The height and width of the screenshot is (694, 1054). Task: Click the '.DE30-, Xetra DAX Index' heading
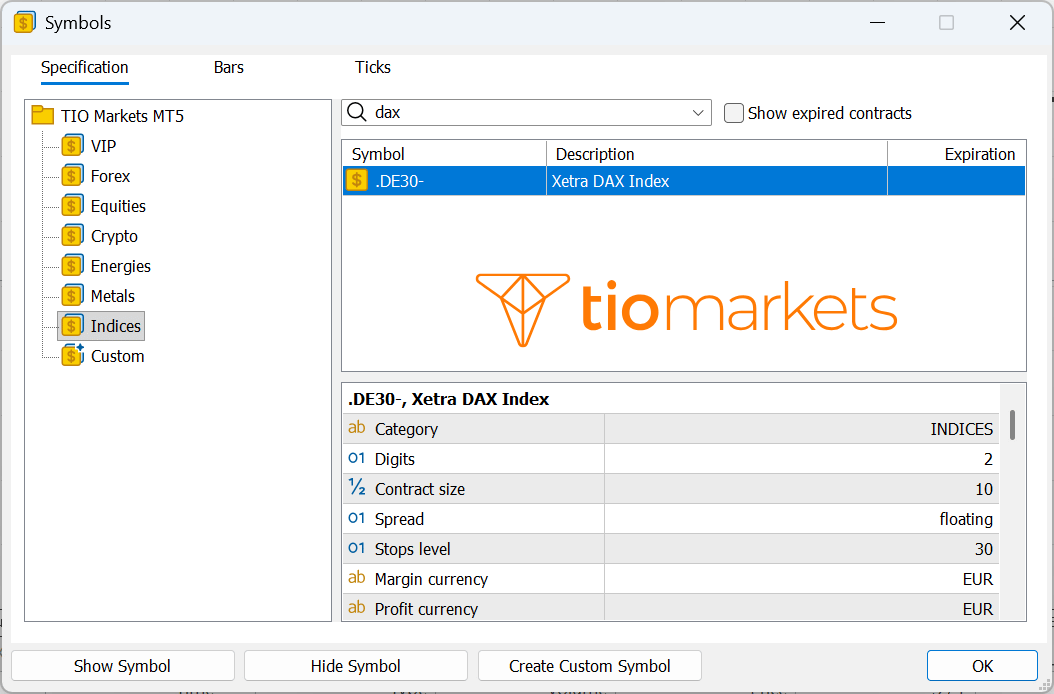click(448, 399)
